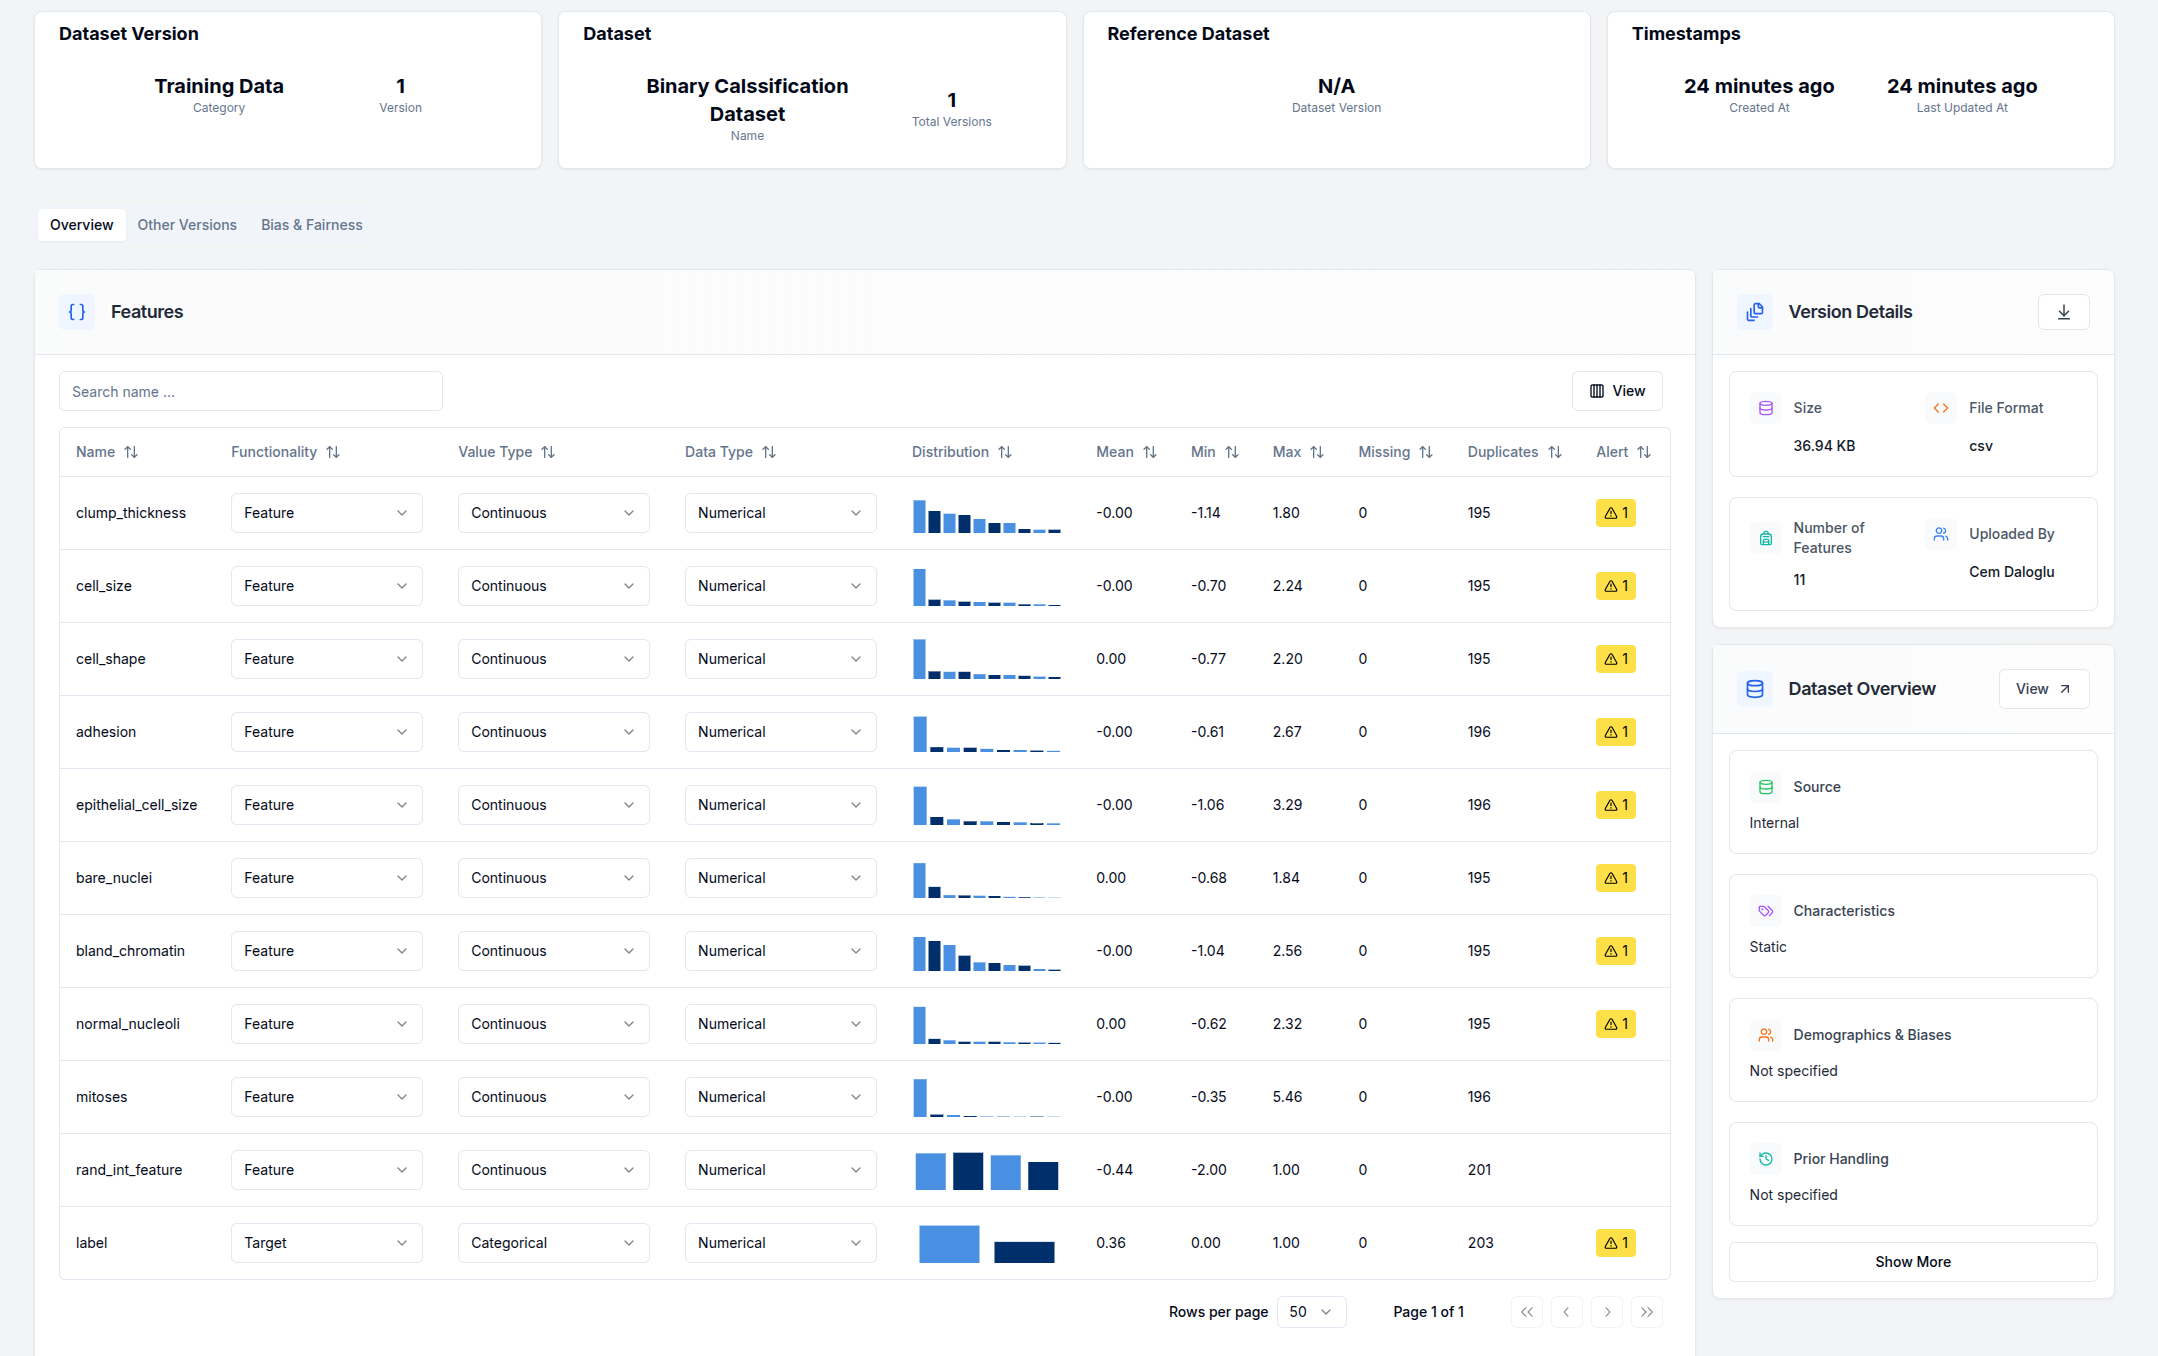Click the warning alert badge on label row

[x=1615, y=1242]
